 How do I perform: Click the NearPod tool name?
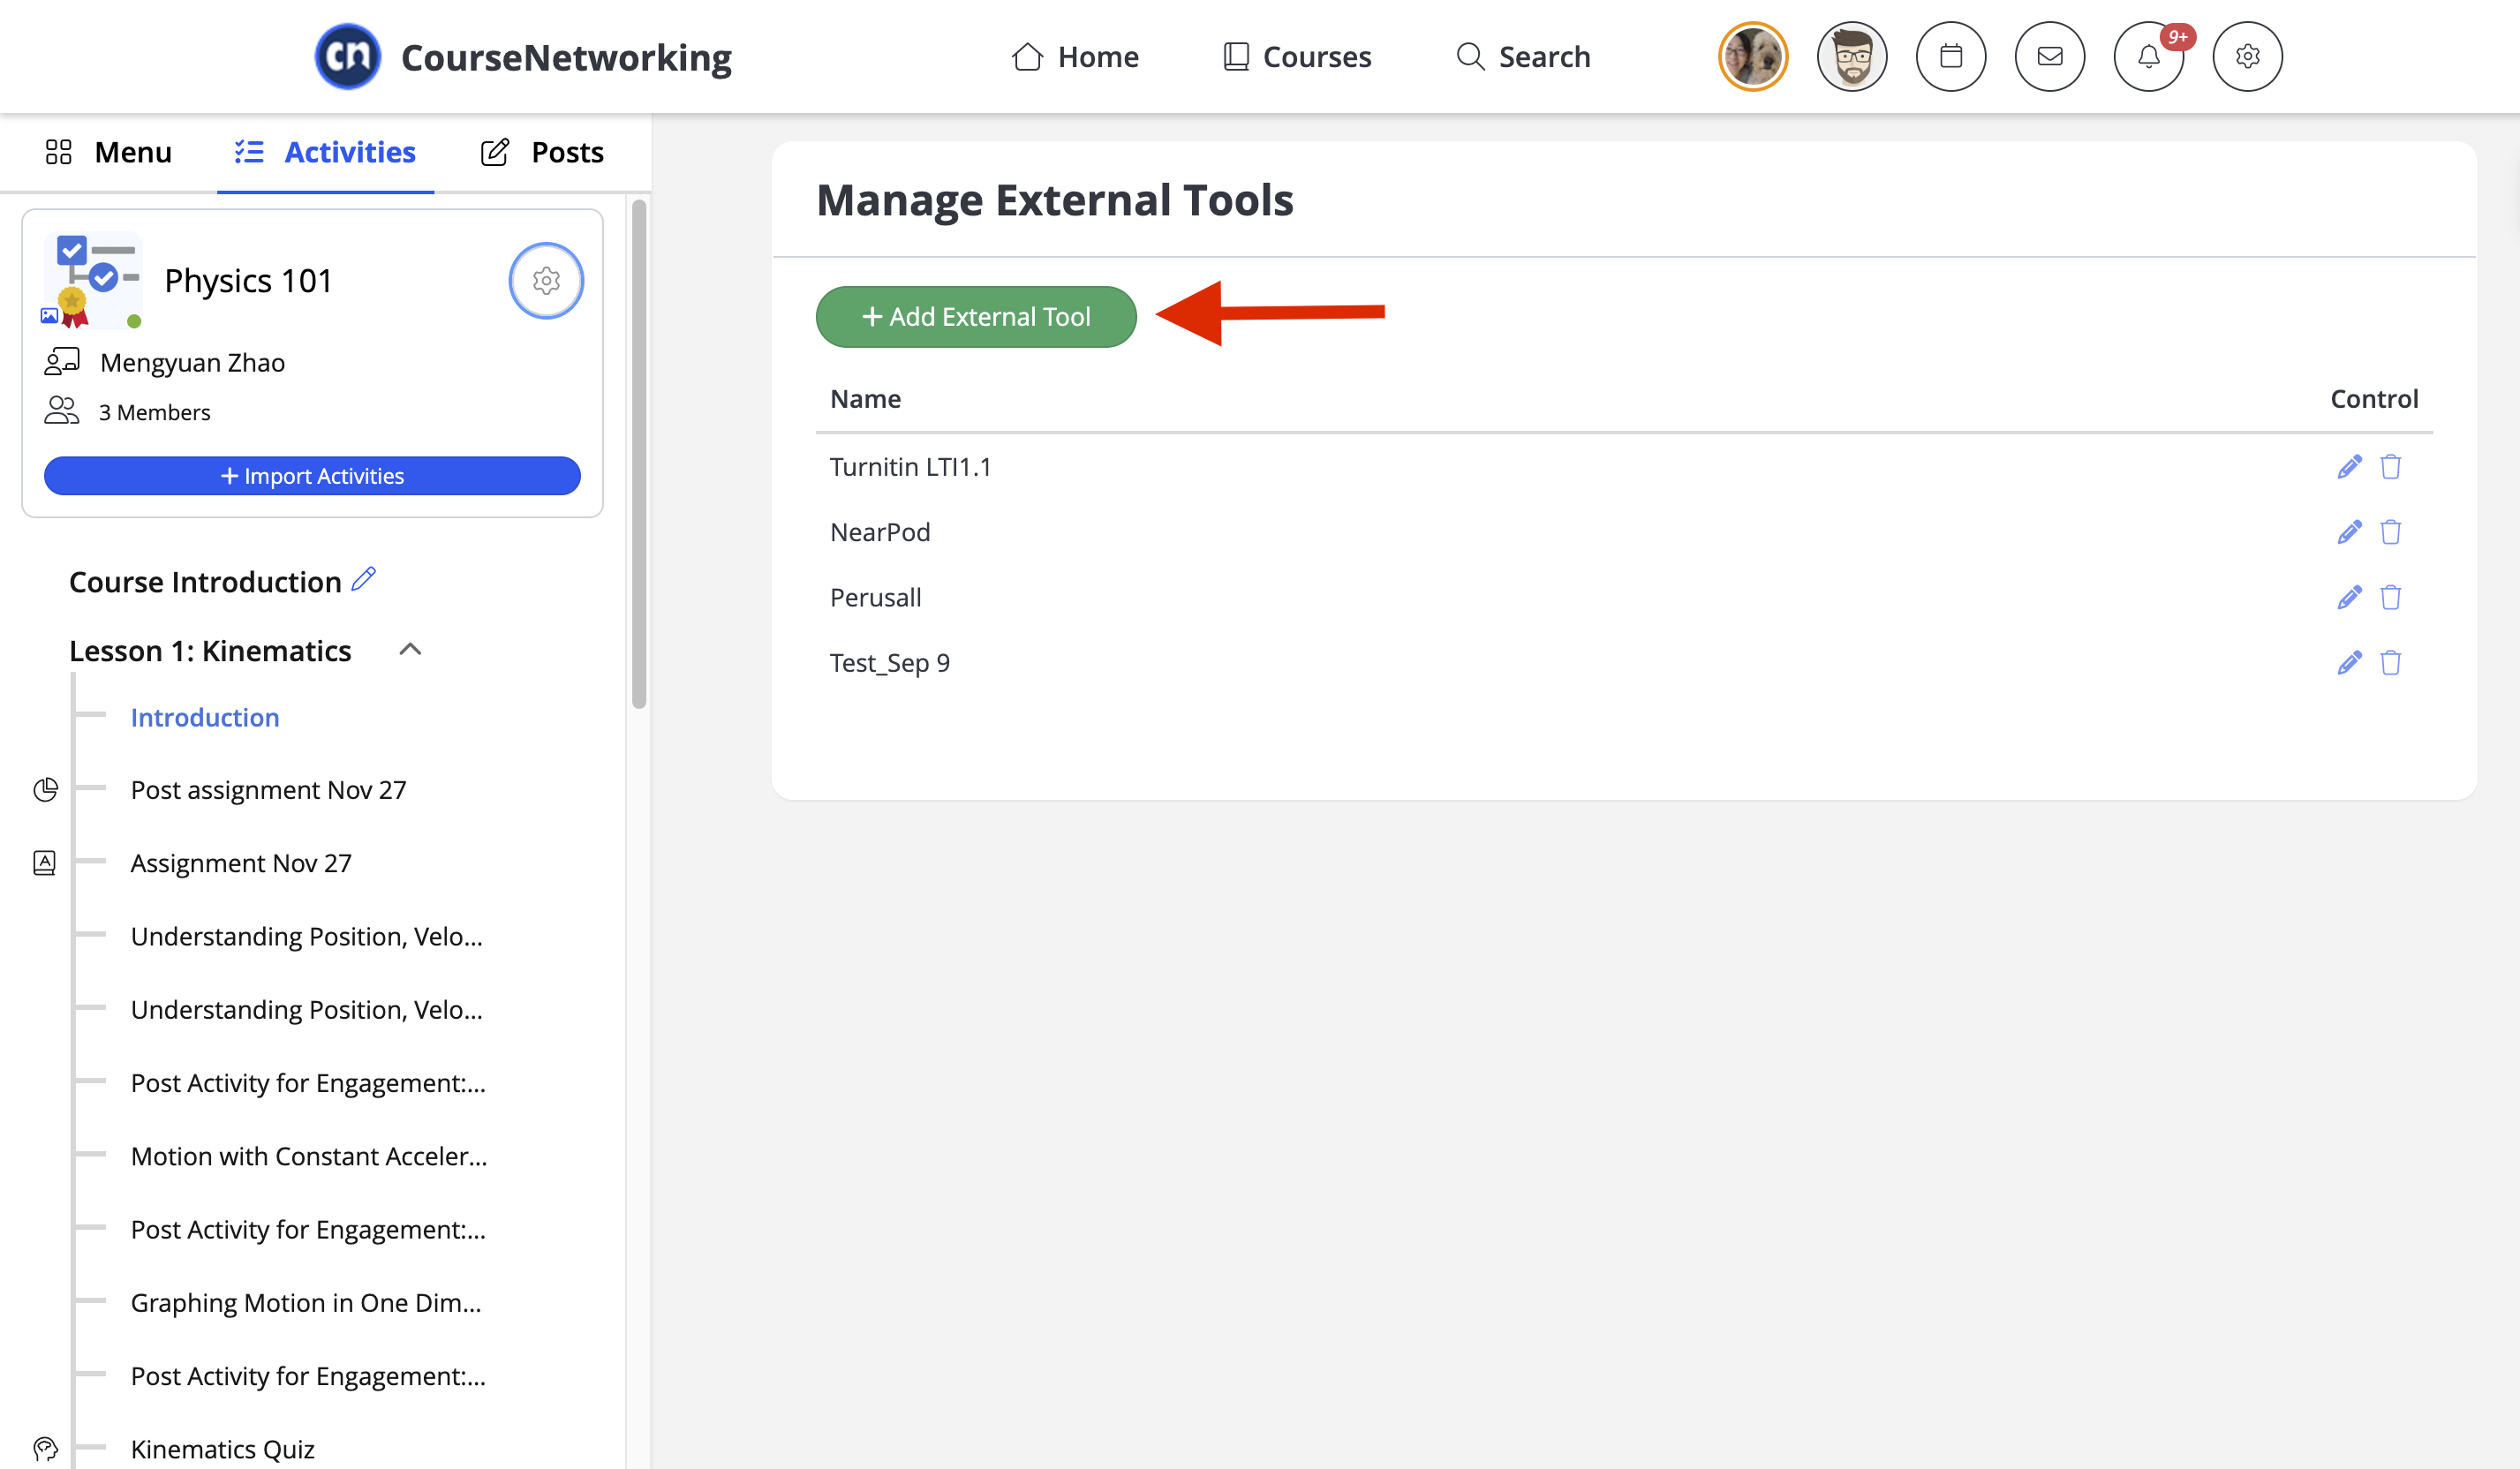[880, 532]
